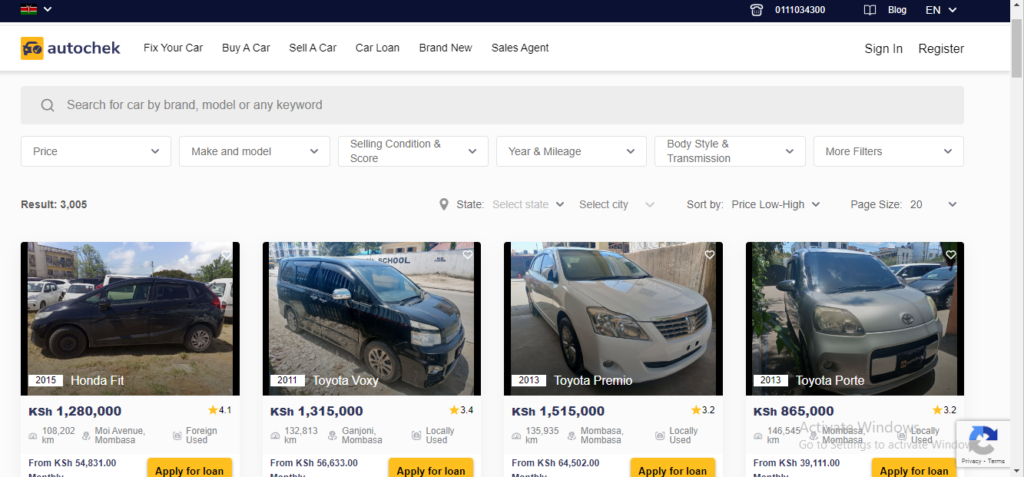Image resolution: width=1024 pixels, height=477 pixels.
Task: Click price KSh 865,000
Action: (793, 412)
